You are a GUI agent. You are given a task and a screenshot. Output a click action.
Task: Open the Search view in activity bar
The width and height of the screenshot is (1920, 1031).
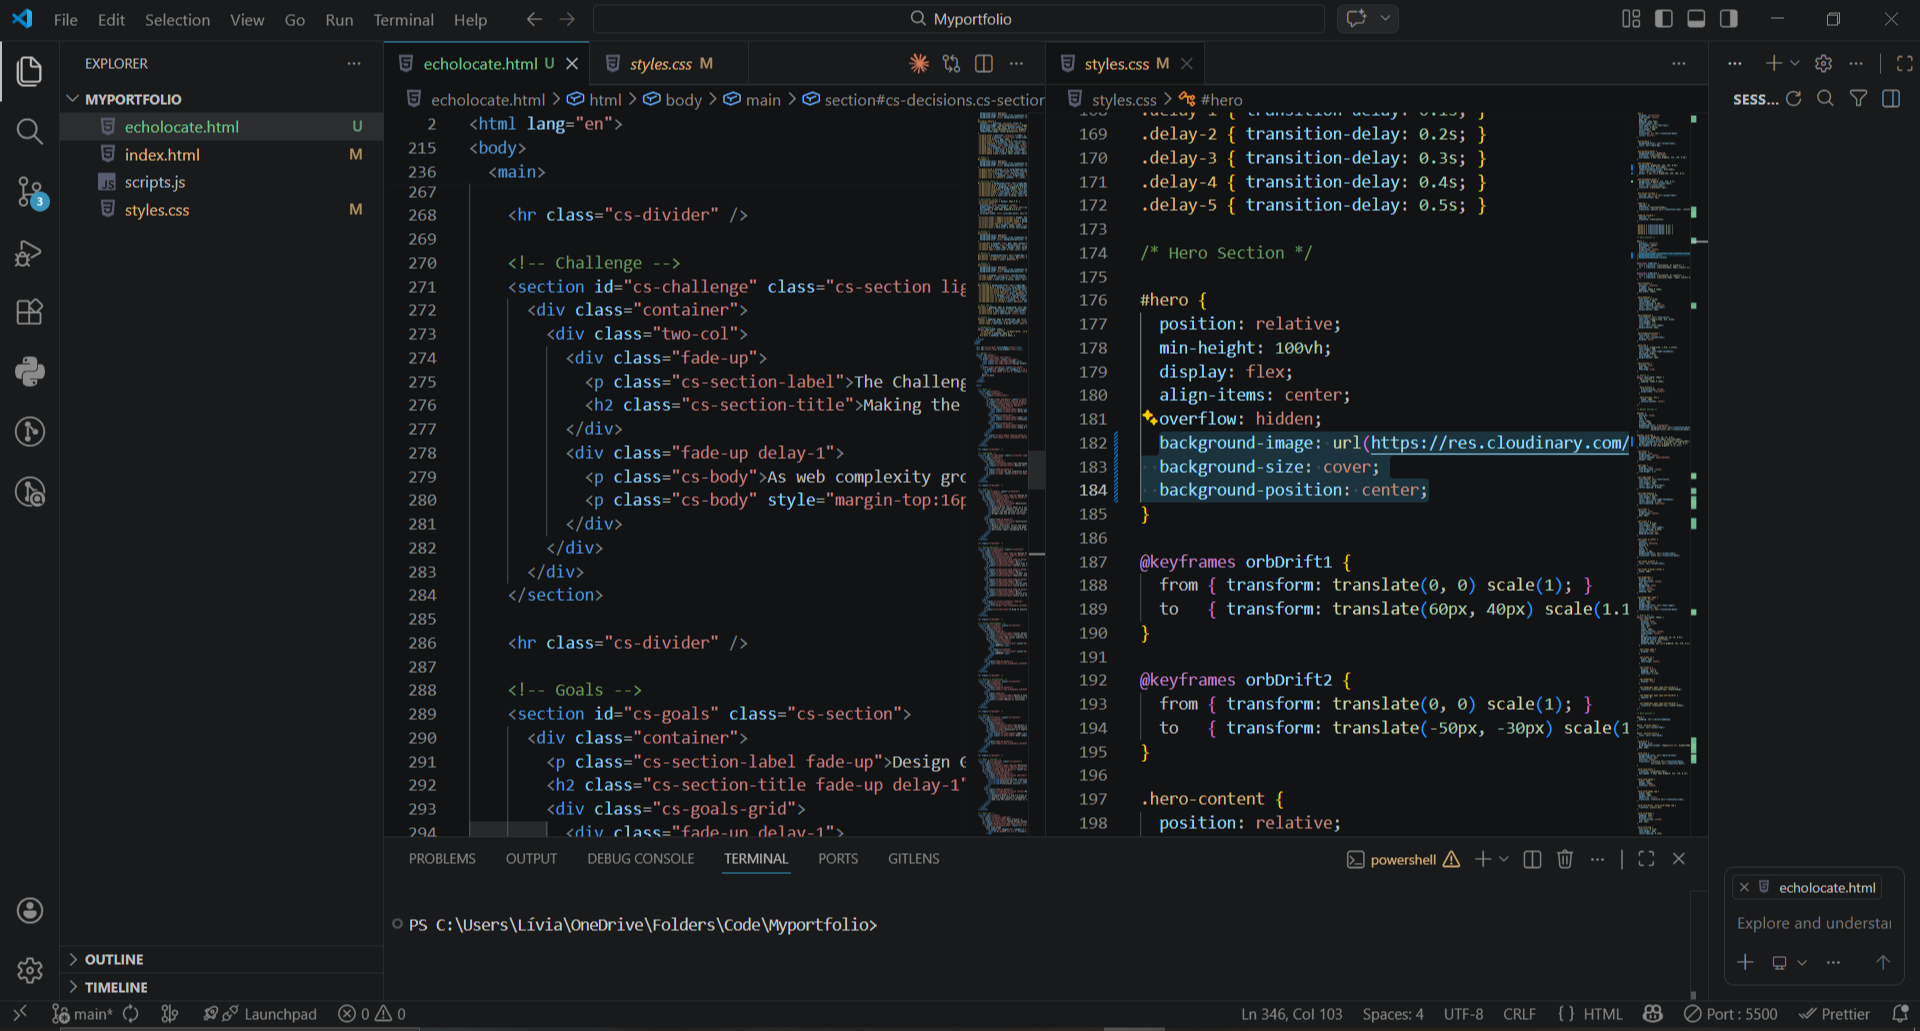pyautogui.click(x=29, y=131)
